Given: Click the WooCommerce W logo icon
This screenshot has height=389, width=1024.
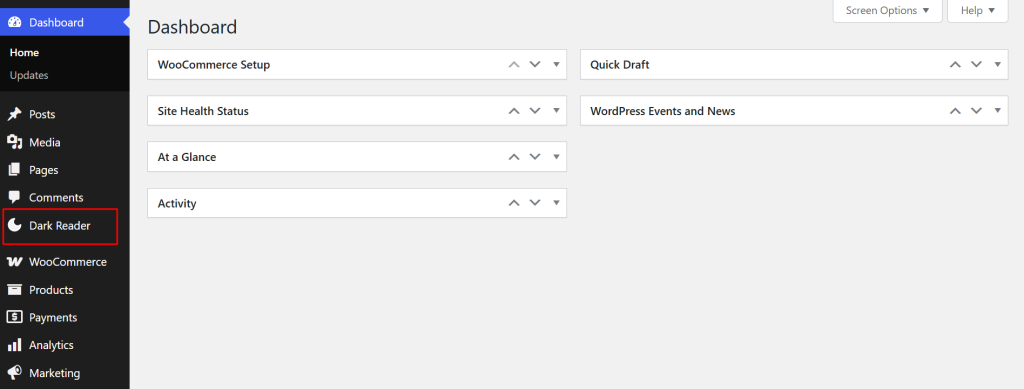Looking at the screenshot, I should point(14,262).
